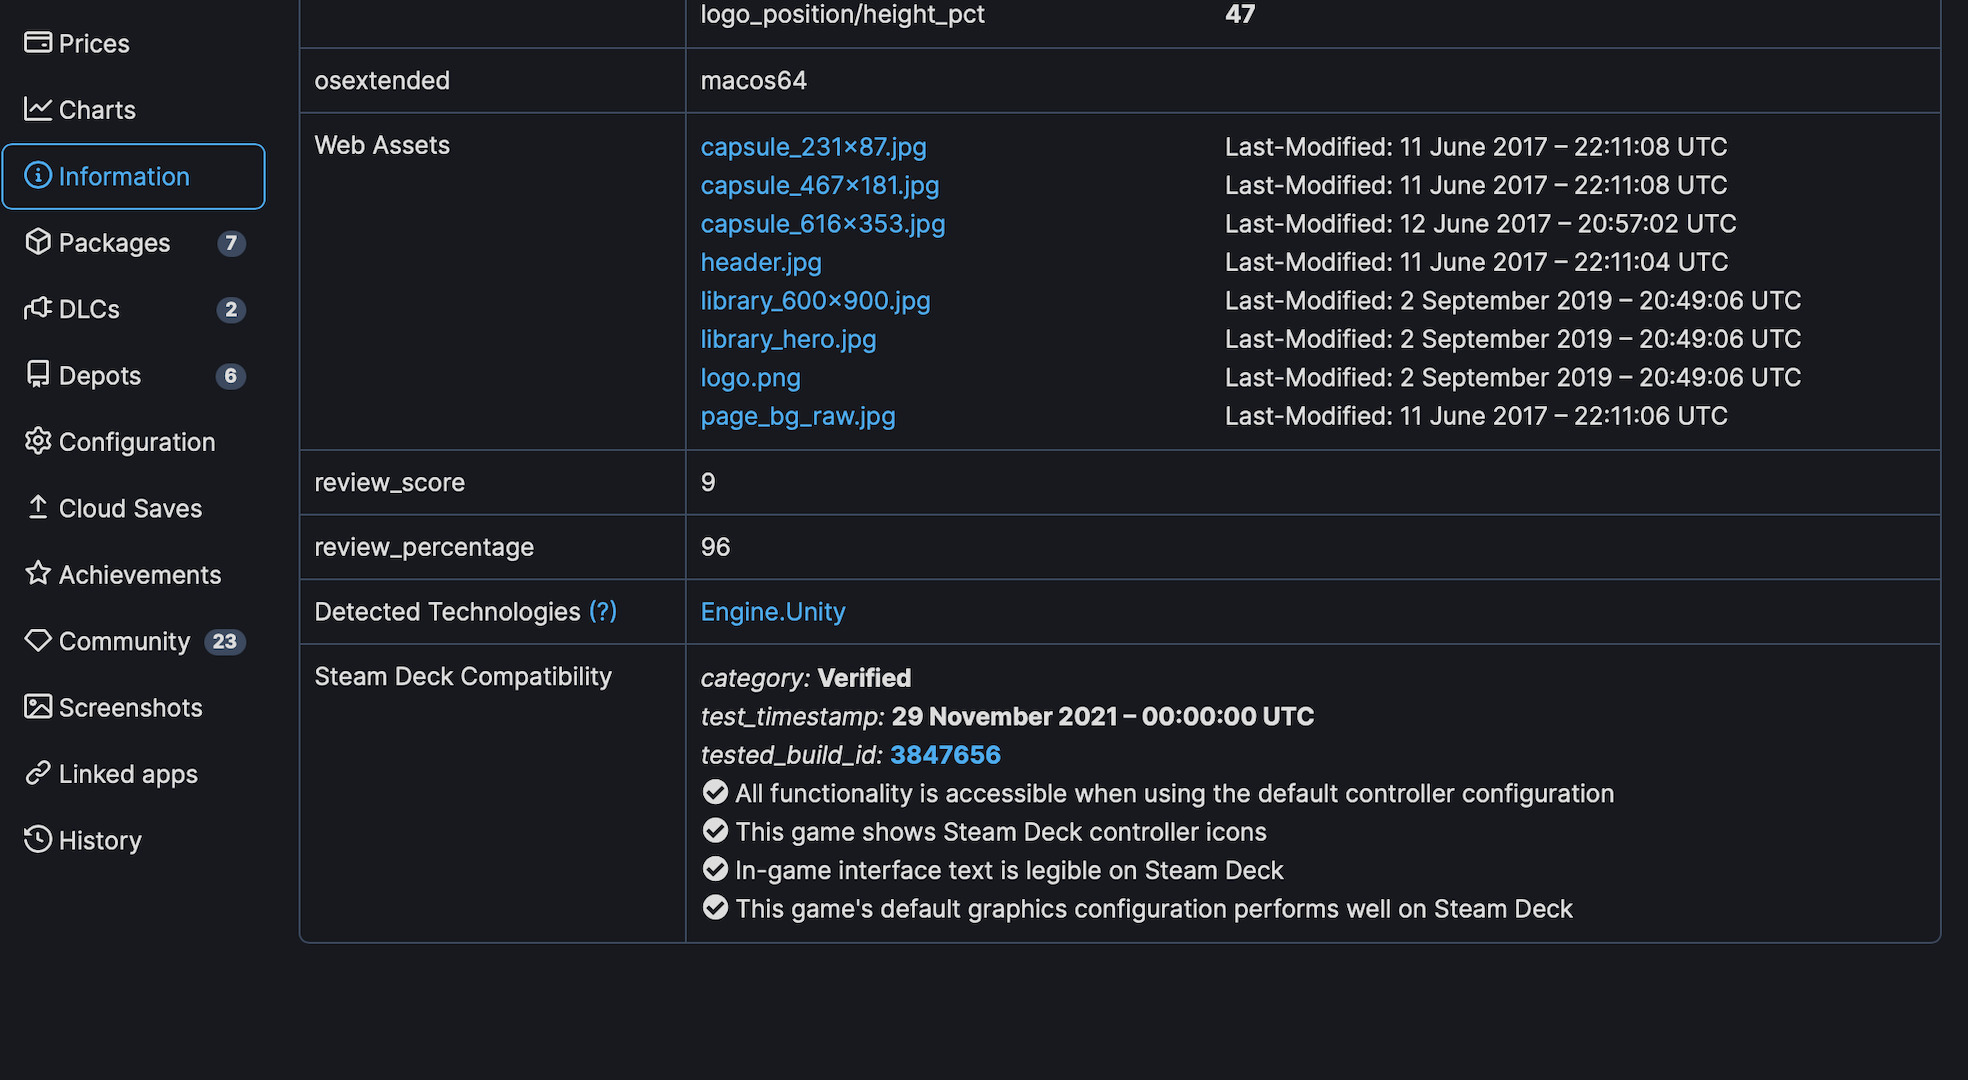
Task: Open the DLCs puzzle icon
Action: [38, 309]
